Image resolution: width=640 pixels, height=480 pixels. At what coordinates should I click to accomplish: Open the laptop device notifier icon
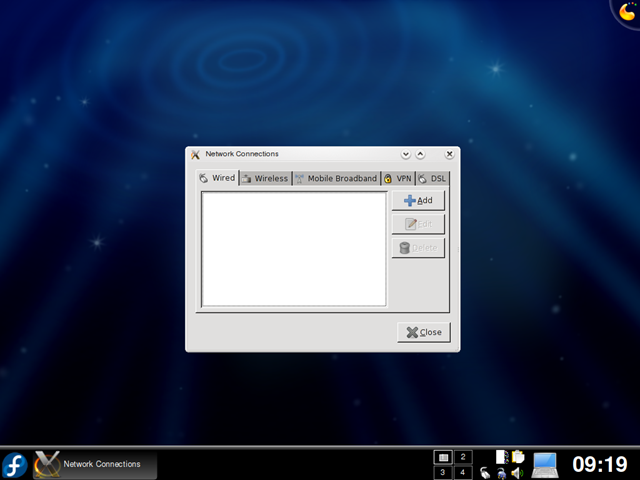pyautogui.click(x=545, y=465)
